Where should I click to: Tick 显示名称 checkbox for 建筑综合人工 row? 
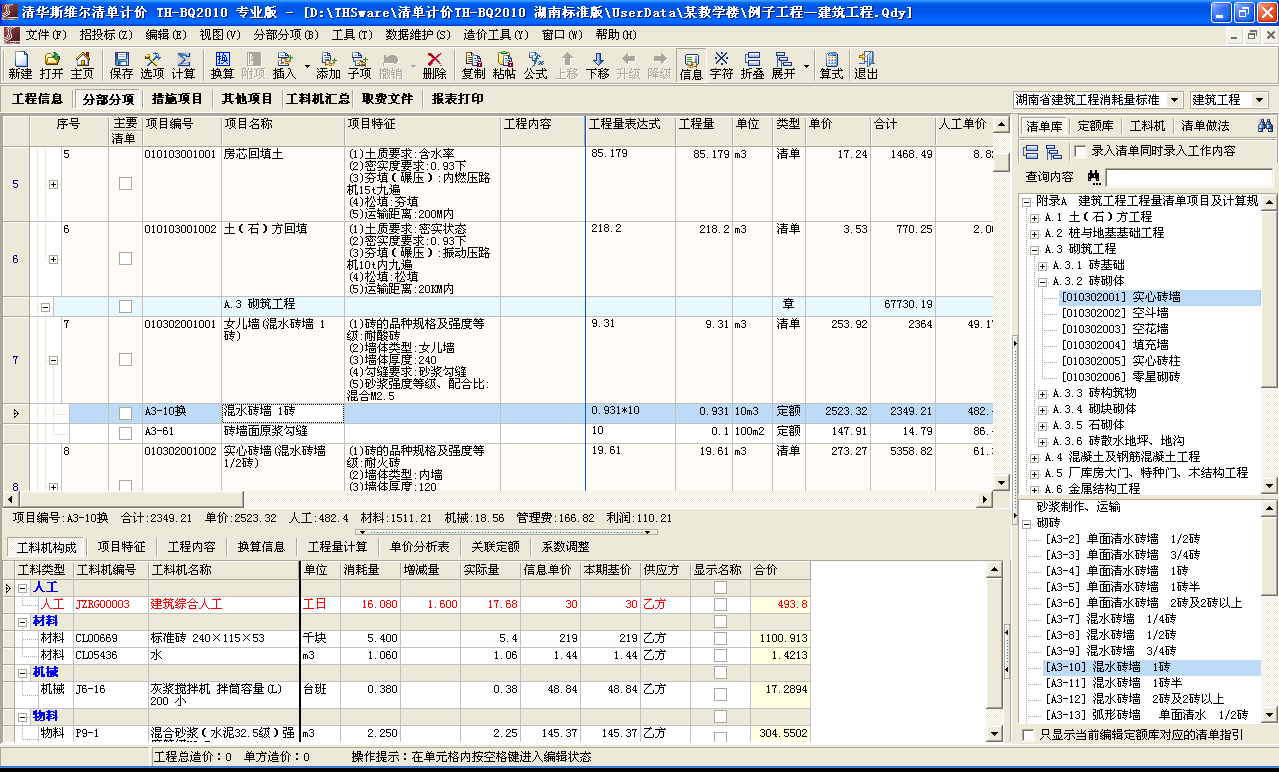coord(720,604)
